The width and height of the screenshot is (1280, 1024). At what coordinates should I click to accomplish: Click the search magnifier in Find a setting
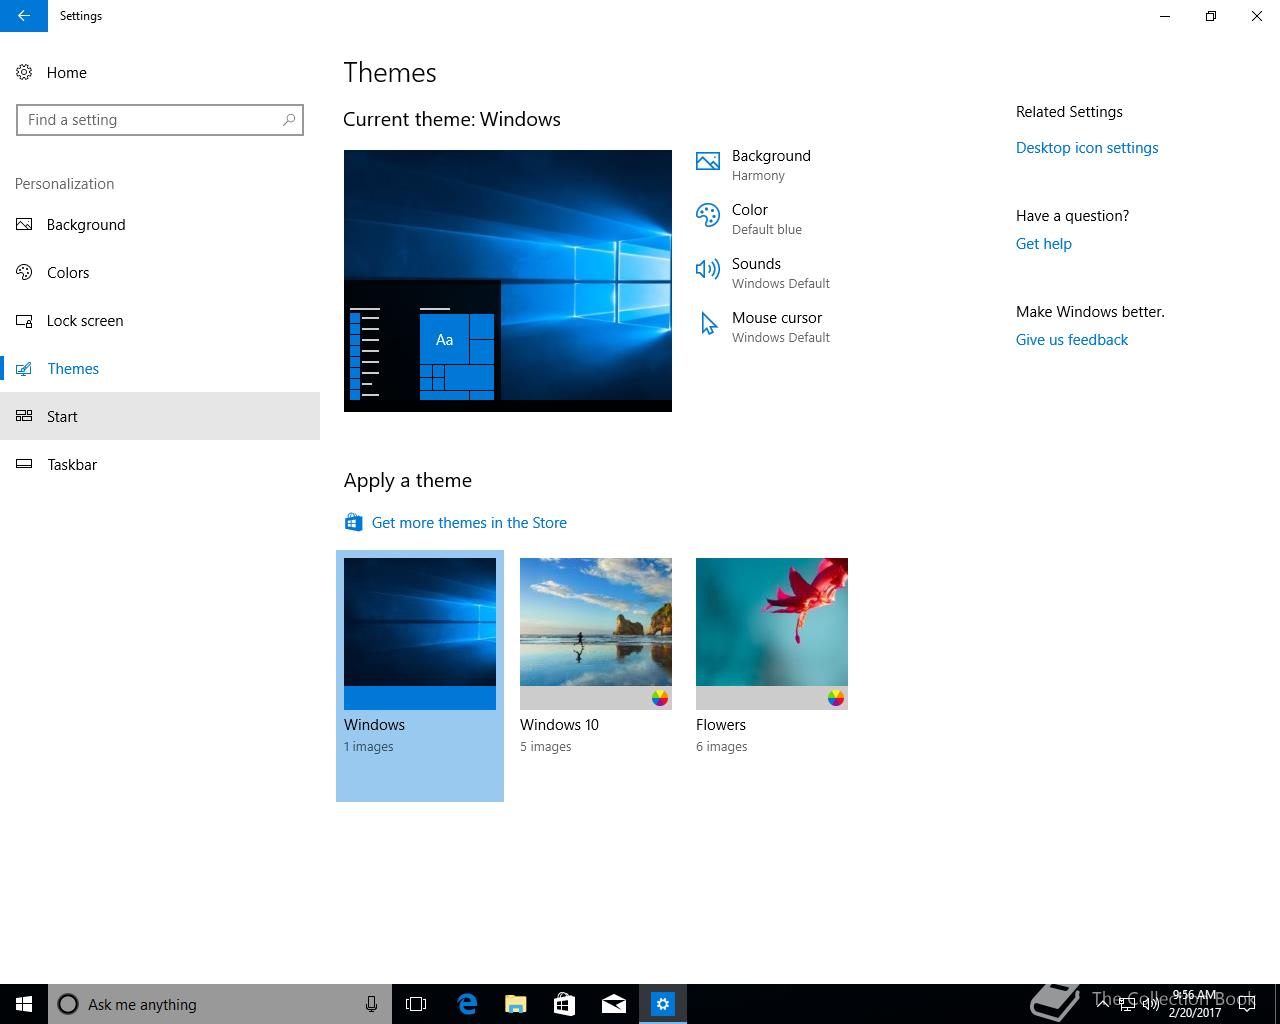tap(289, 120)
